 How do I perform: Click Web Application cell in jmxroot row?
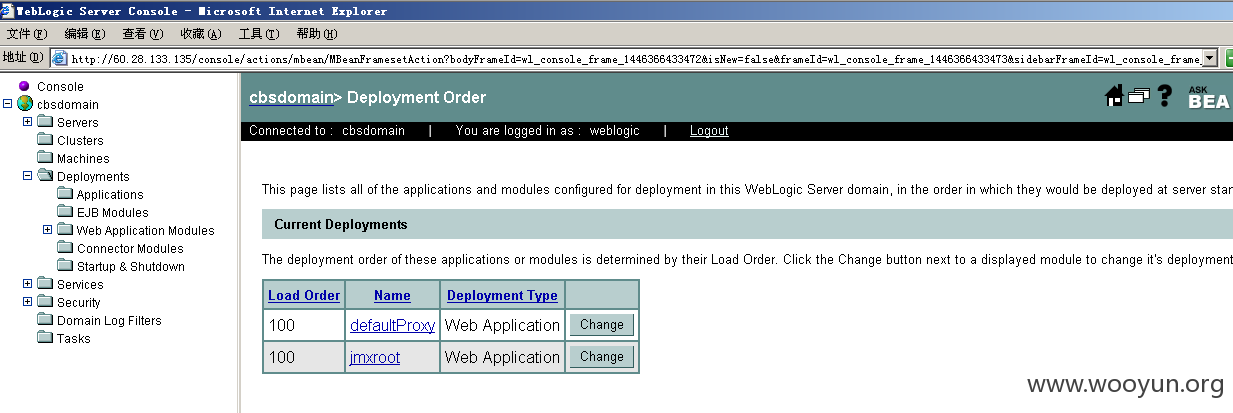502,357
